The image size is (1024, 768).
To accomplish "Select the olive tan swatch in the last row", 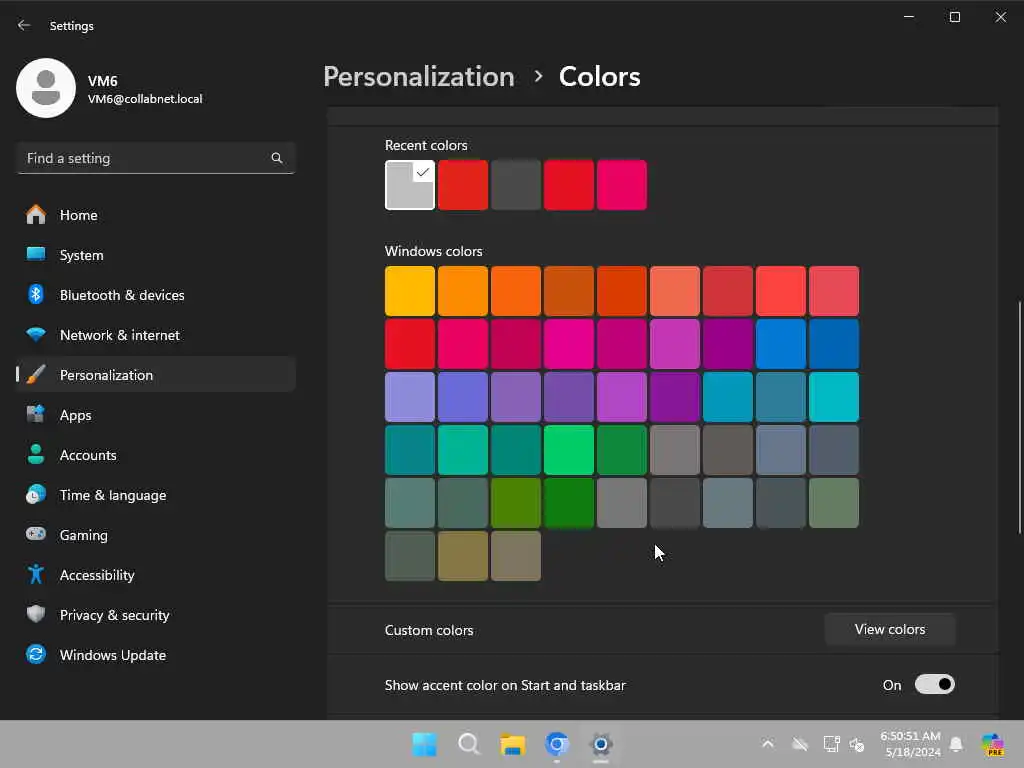I will (463, 556).
